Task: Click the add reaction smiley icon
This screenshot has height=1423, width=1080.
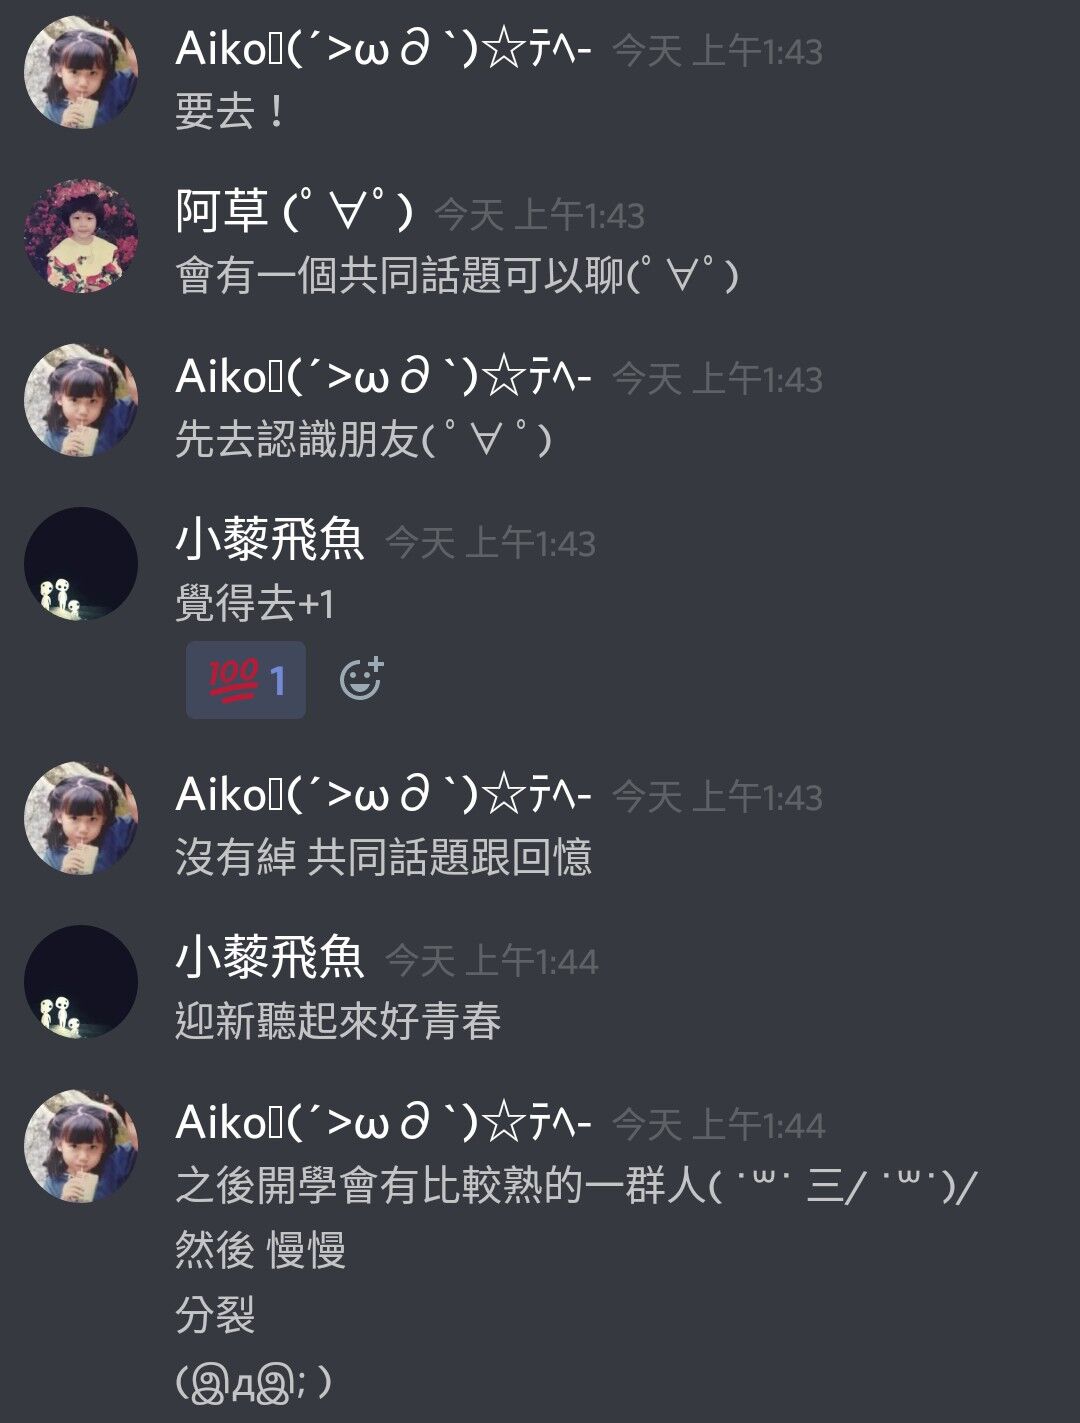Action: [x=361, y=680]
